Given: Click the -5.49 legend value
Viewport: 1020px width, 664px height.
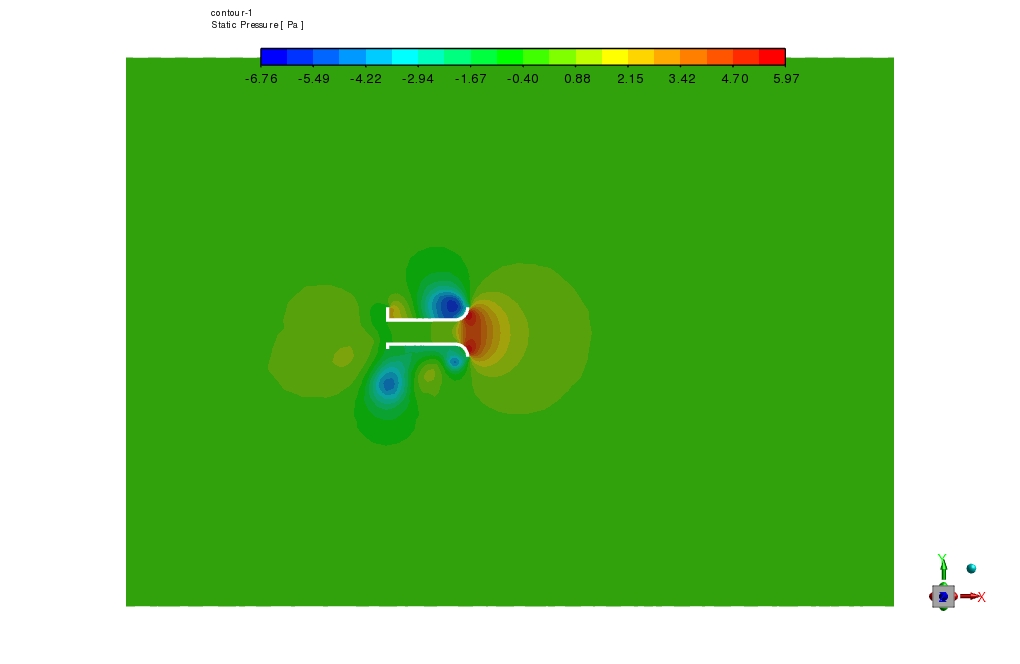Looking at the screenshot, I should click(314, 79).
